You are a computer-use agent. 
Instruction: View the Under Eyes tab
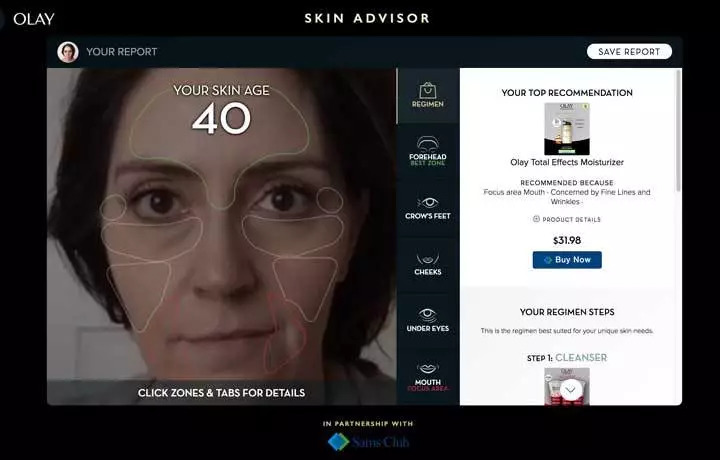point(428,320)
